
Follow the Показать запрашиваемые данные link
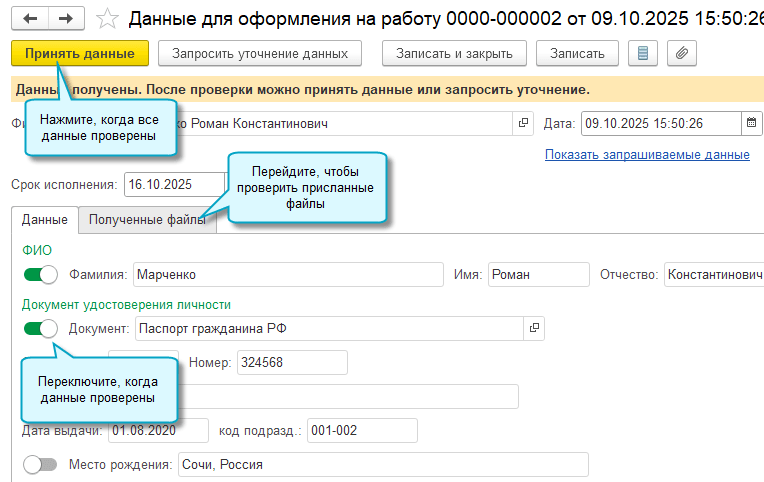[647, 155]
